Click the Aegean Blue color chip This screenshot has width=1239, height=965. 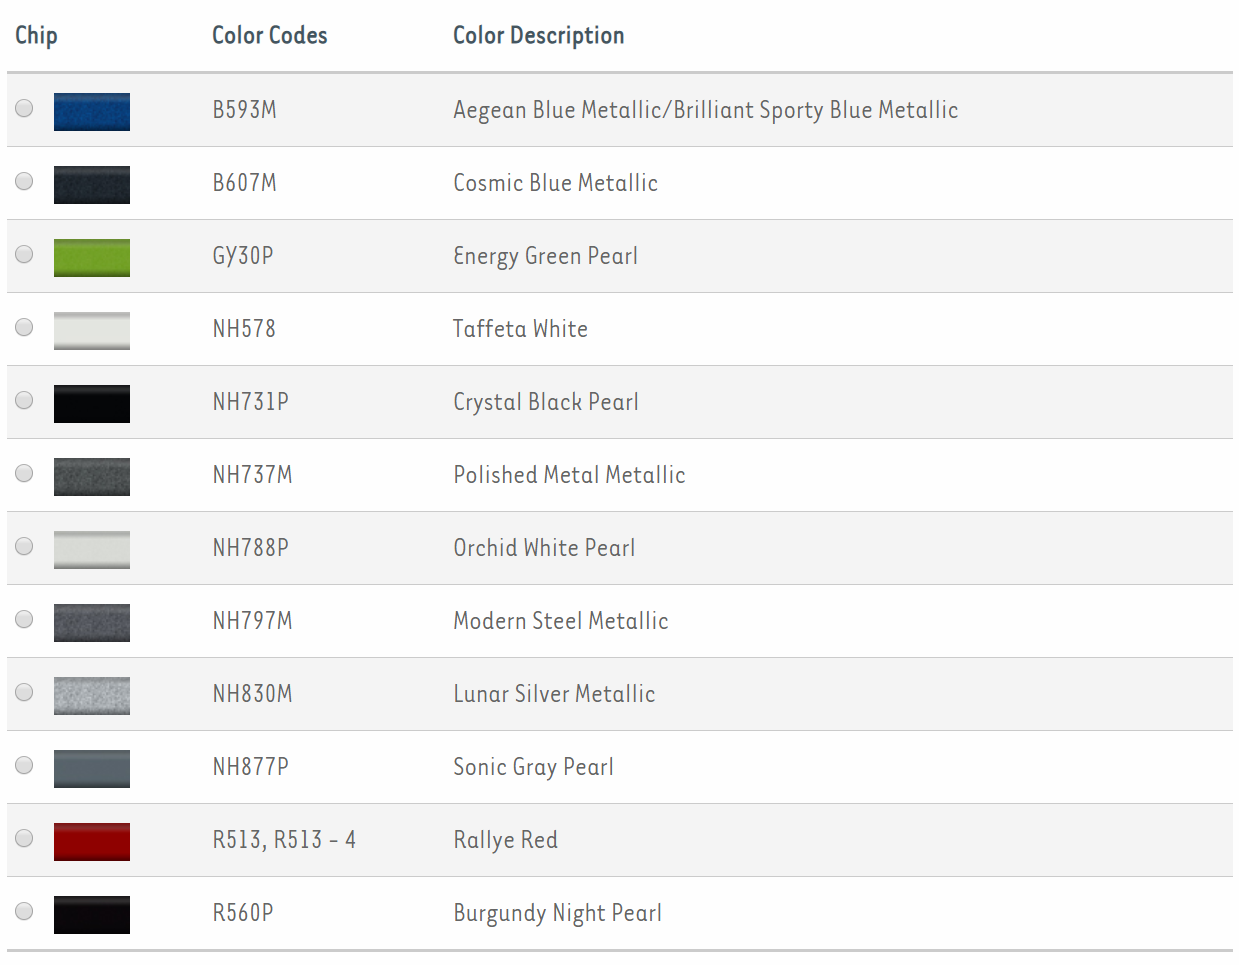pyautogui.click(x=92, y=111)
